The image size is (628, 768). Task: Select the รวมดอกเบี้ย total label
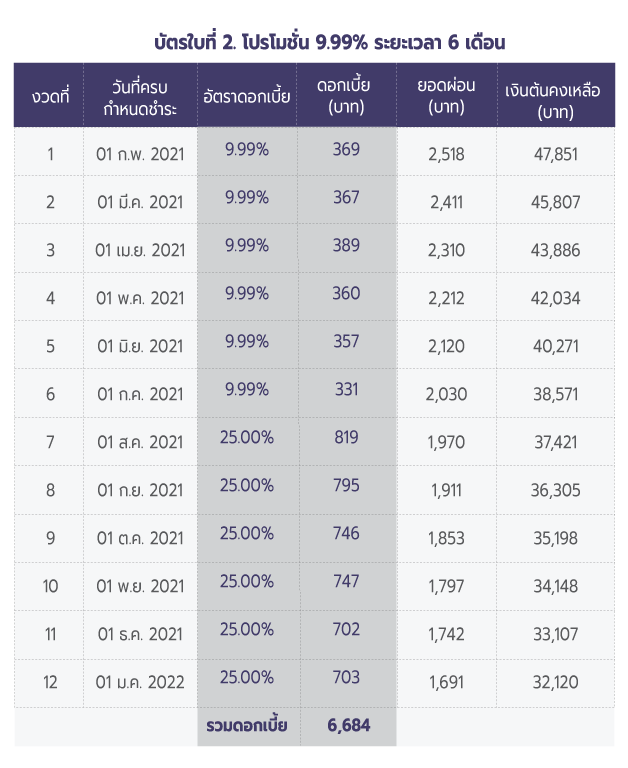[246, 725]
